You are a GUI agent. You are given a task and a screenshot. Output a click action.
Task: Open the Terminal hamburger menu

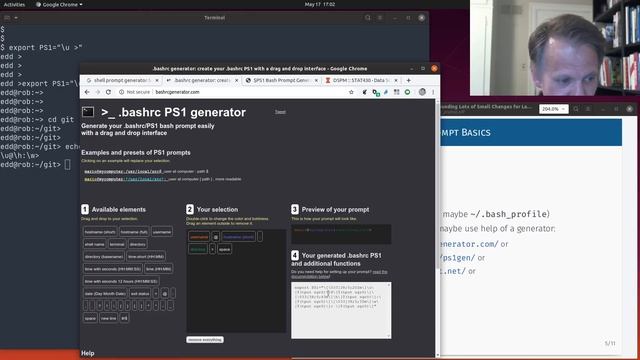coord(380,18)
